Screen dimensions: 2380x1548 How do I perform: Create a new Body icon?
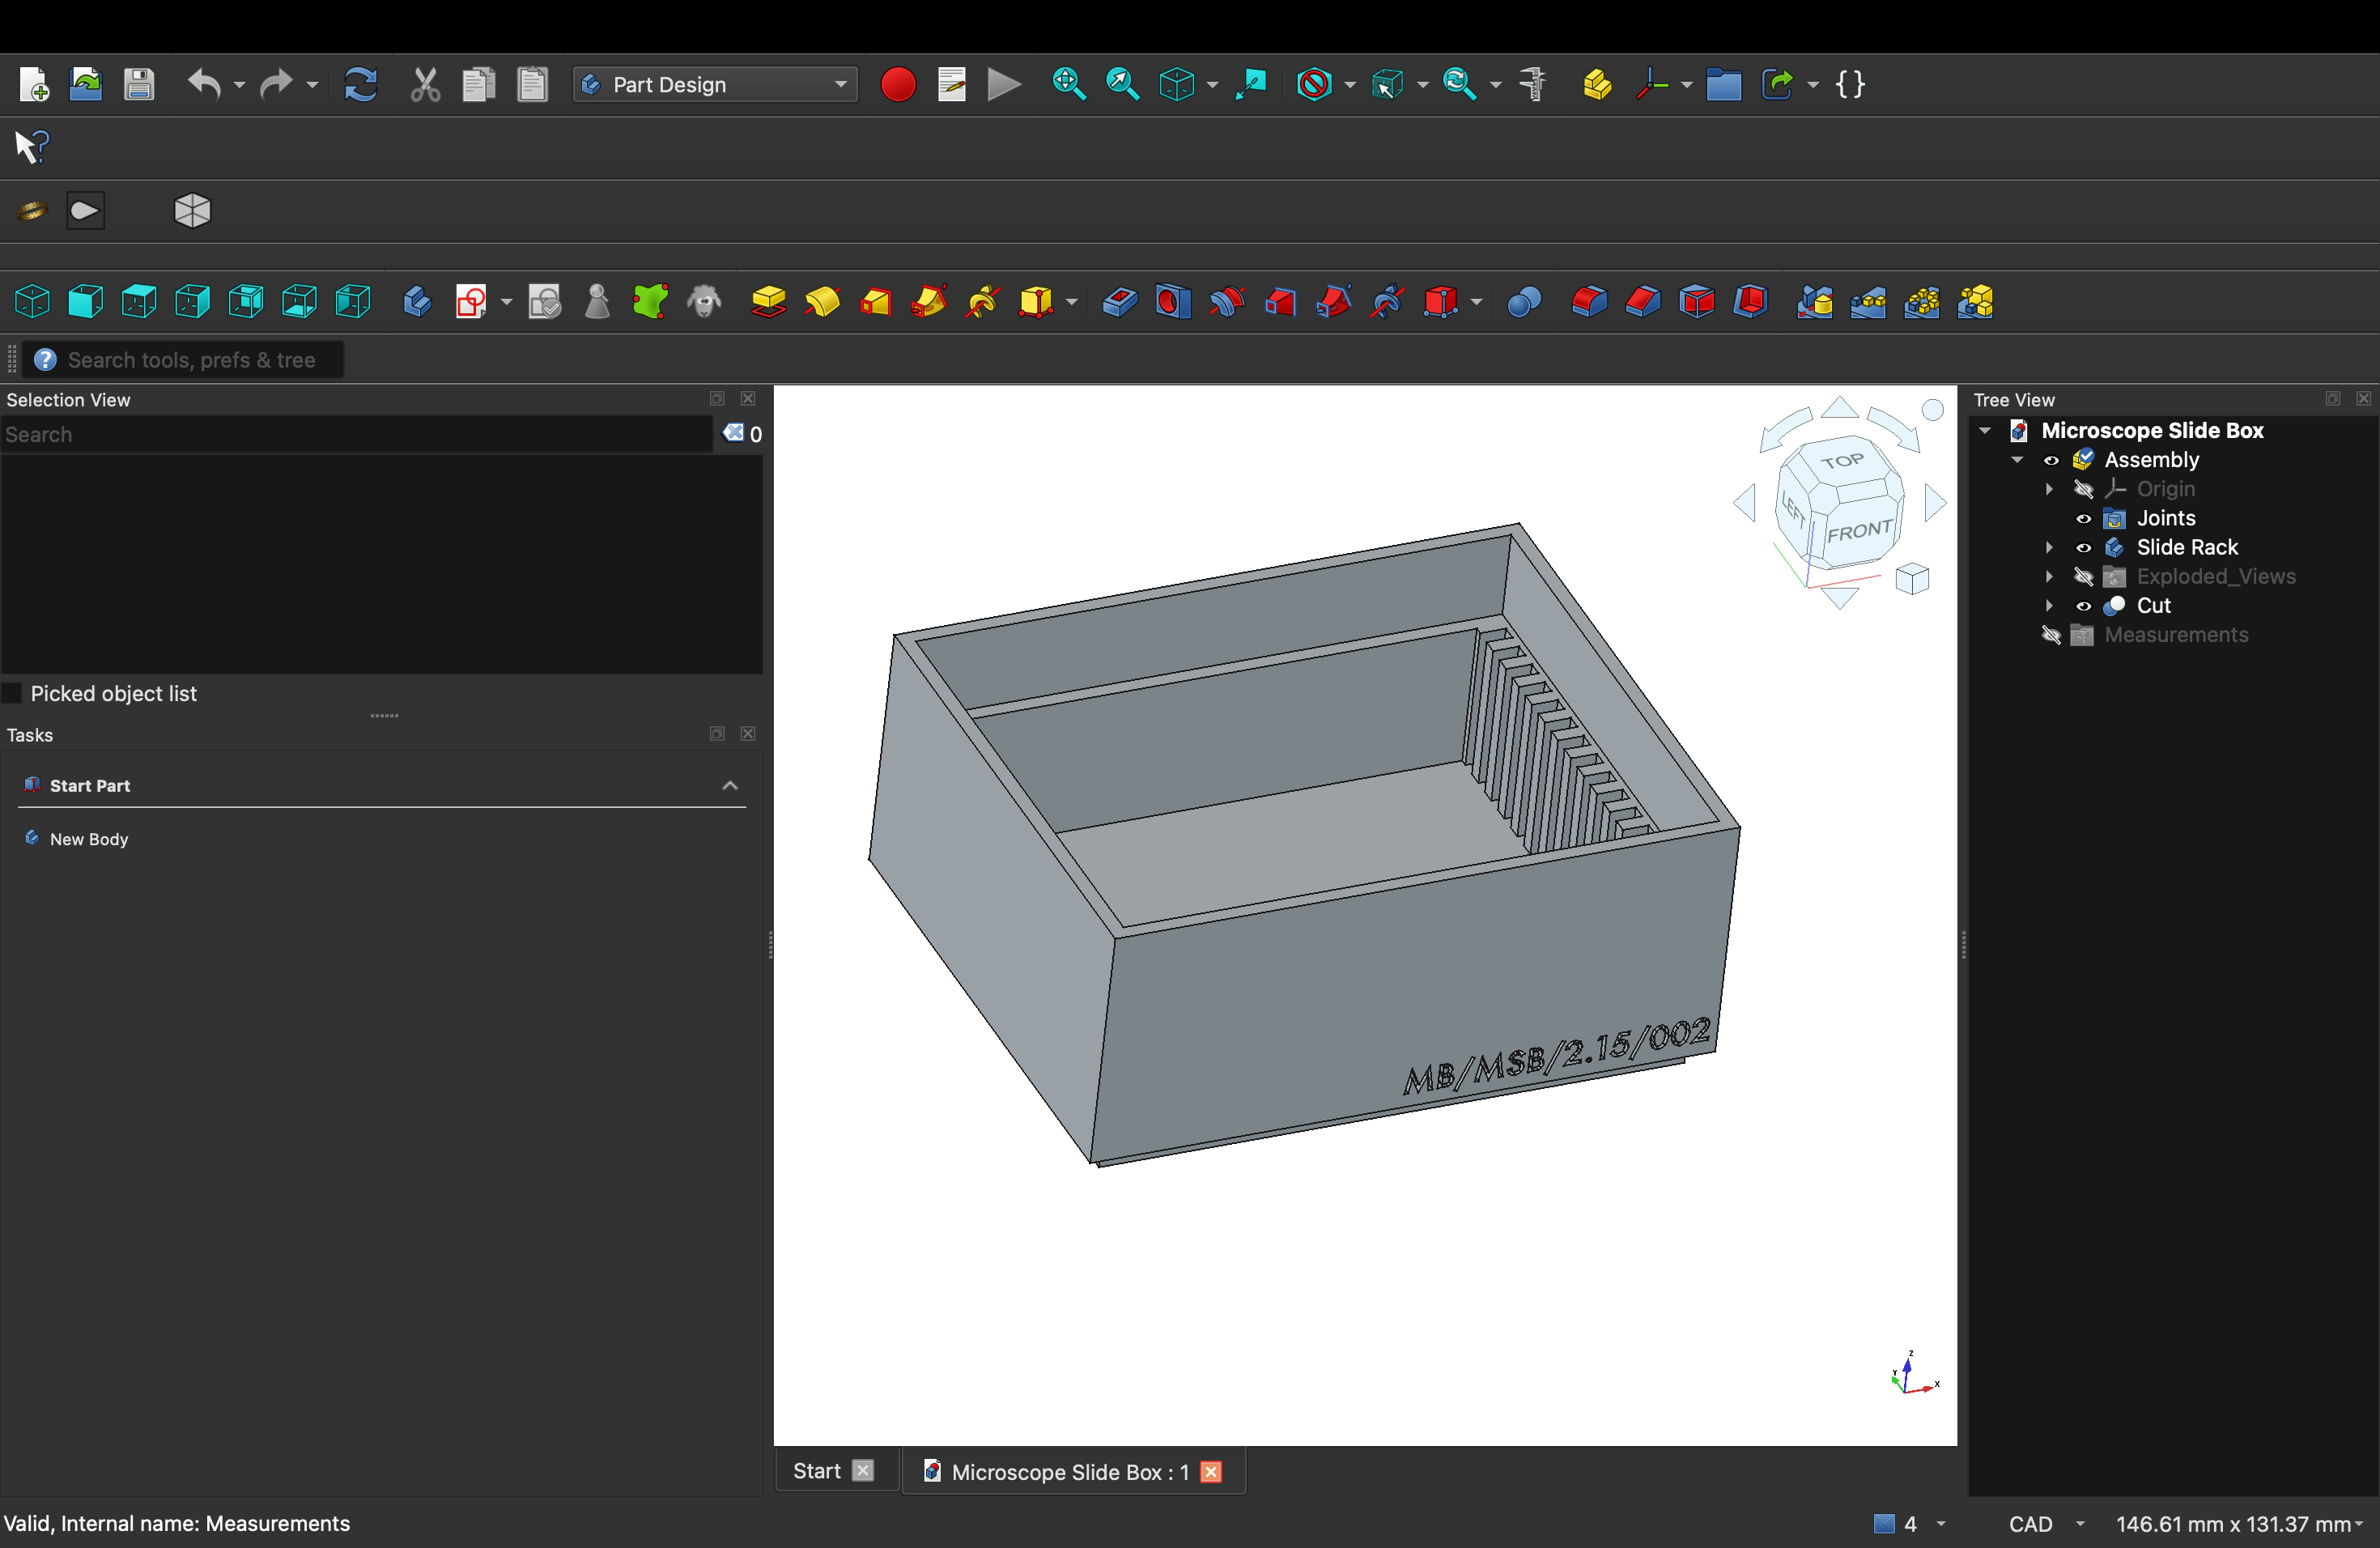(417, 302)
